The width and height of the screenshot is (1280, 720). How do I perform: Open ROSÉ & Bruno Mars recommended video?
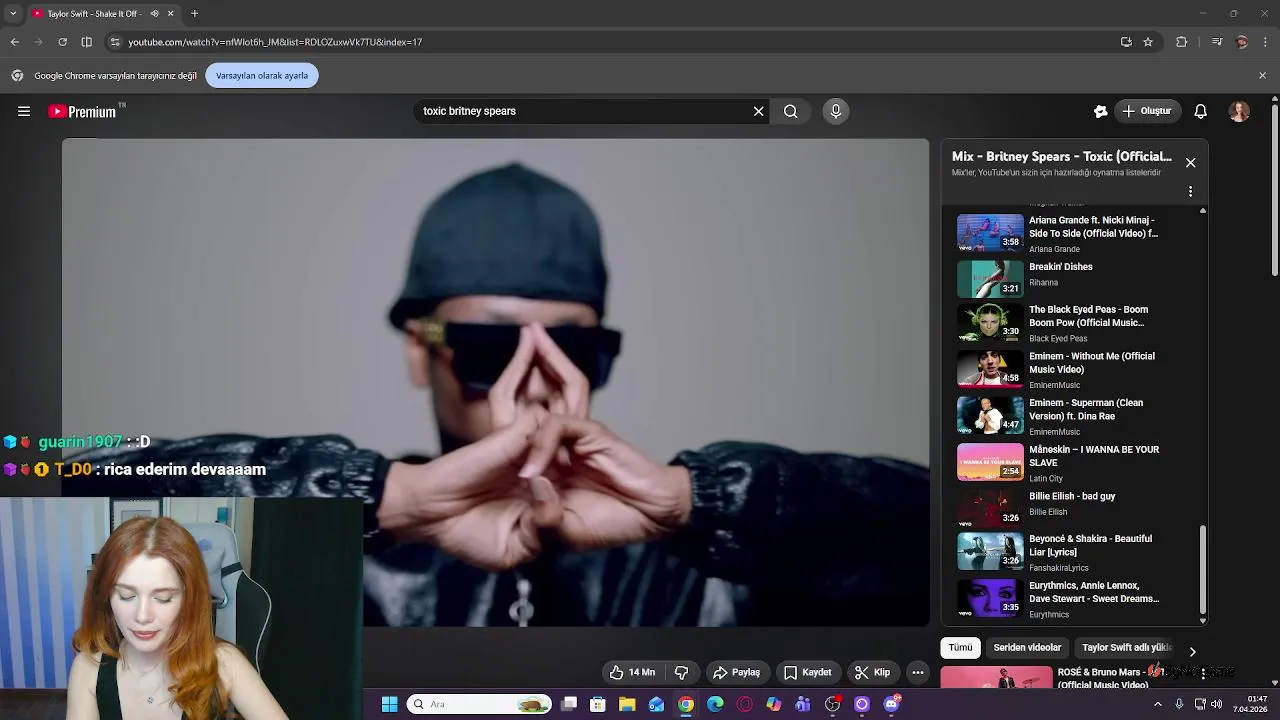[x=1090, y=678]
